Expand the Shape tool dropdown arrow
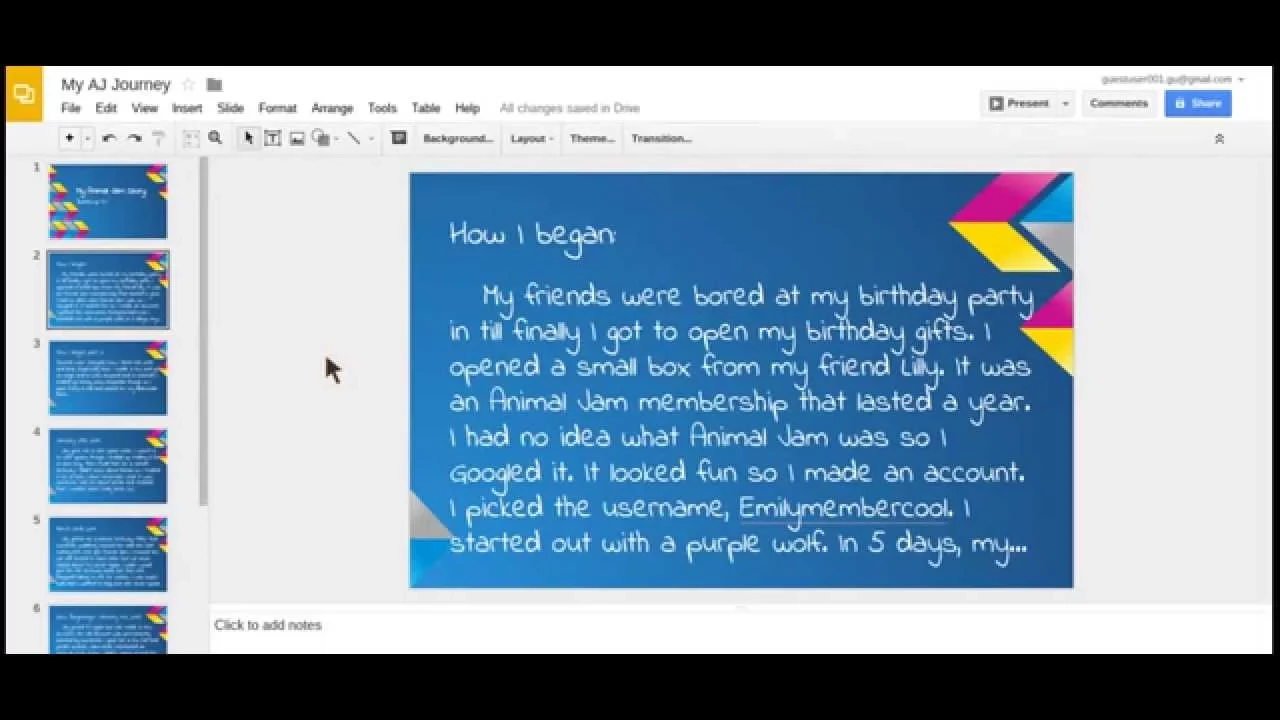 point(336,139)
